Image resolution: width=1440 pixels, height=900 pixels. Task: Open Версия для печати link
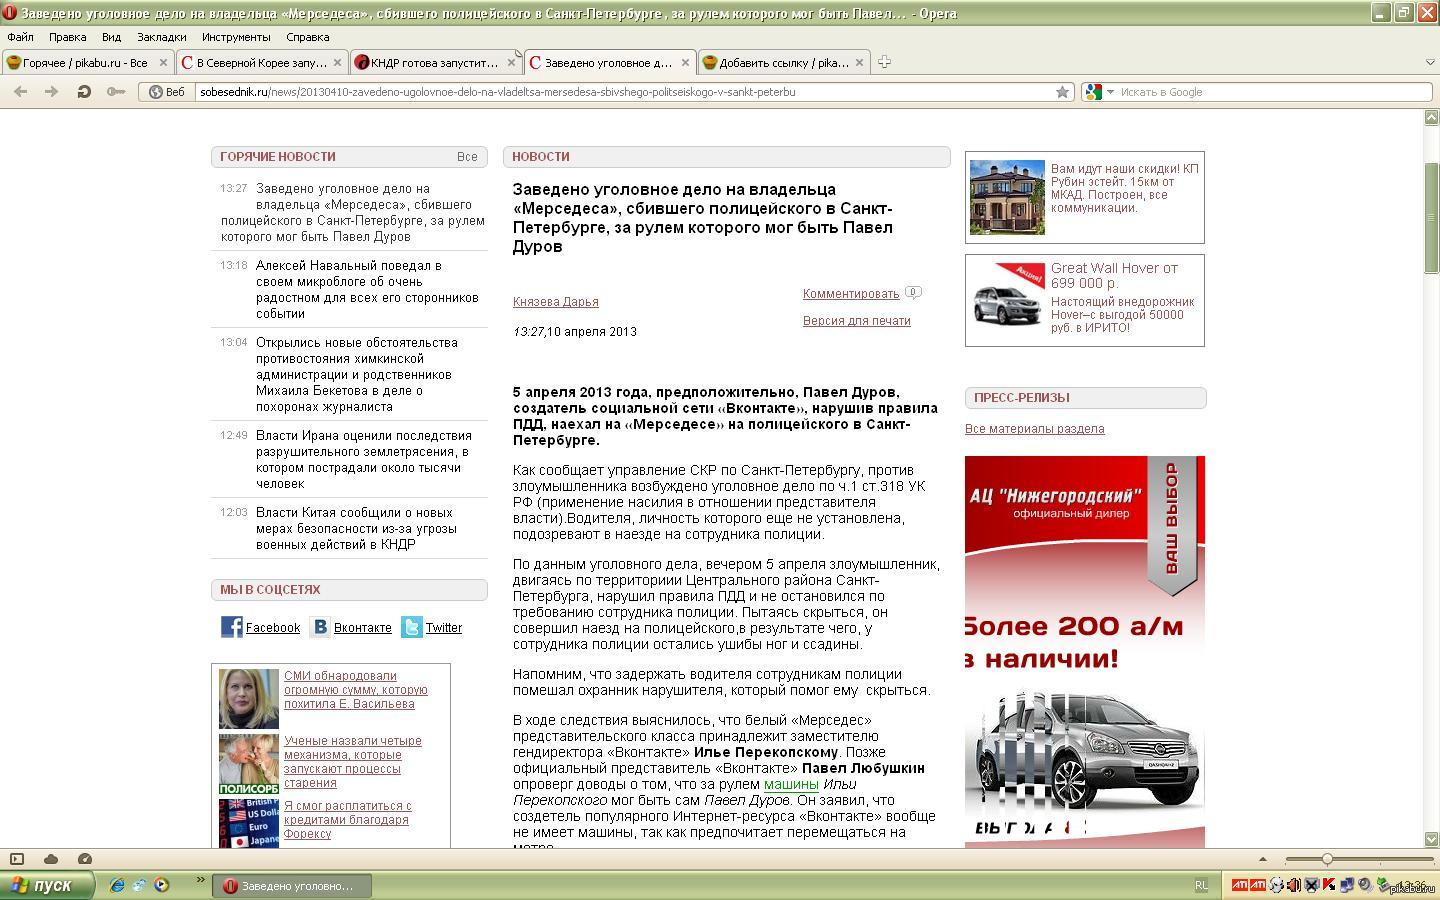coord(857,321)
